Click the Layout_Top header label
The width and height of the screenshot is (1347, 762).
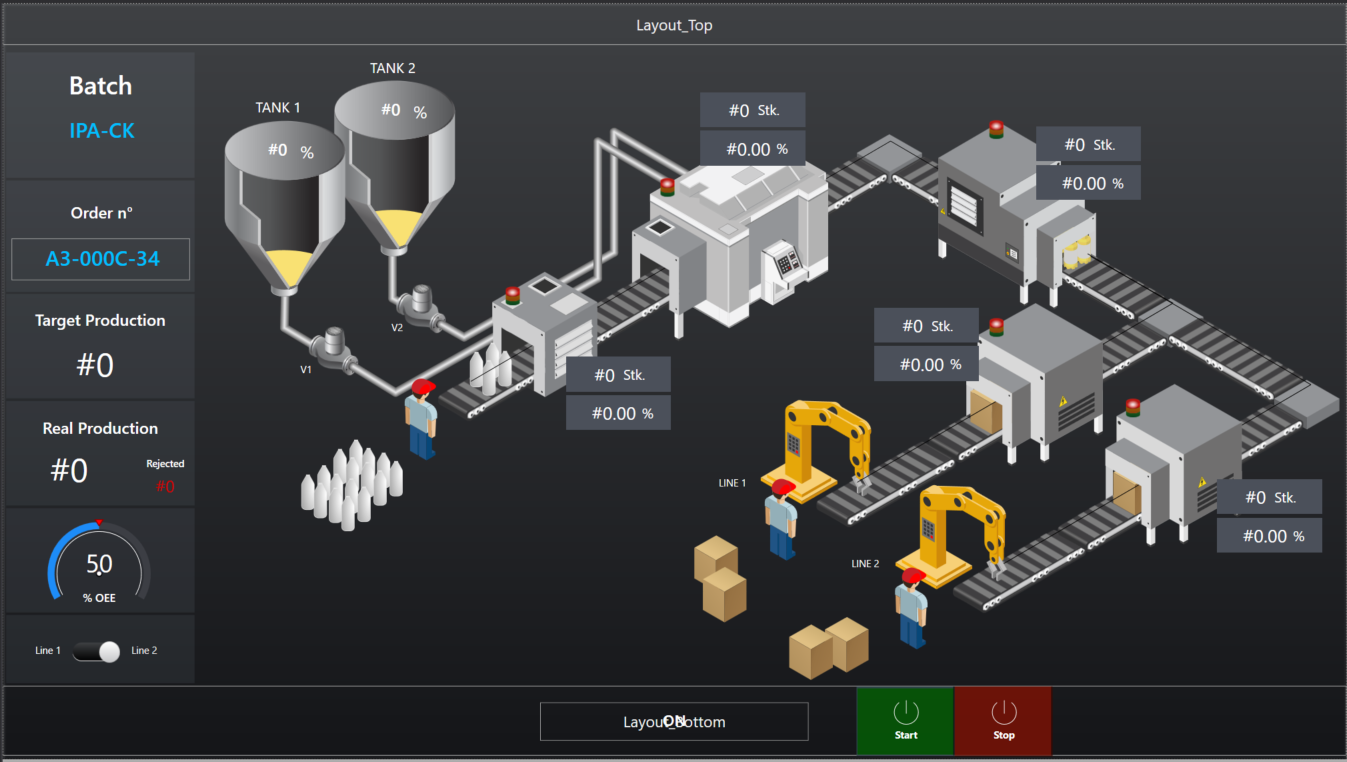pyautogui.click(x=674, y=25)
